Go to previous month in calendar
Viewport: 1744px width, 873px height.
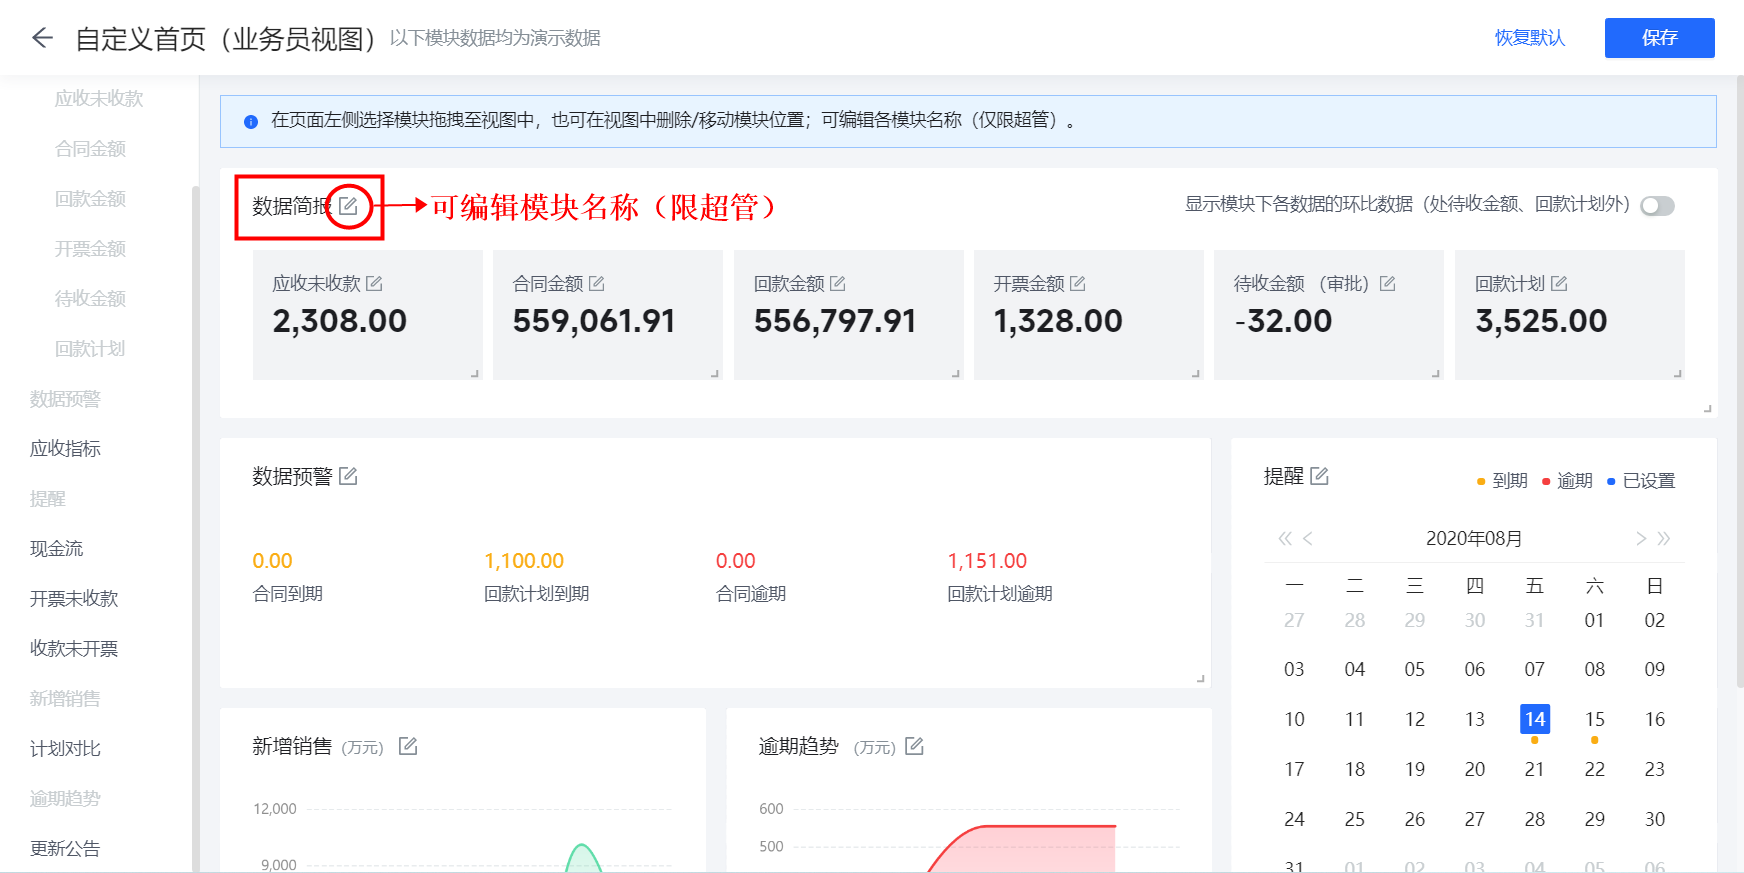pyautogui.click(x=1308, y=539)
